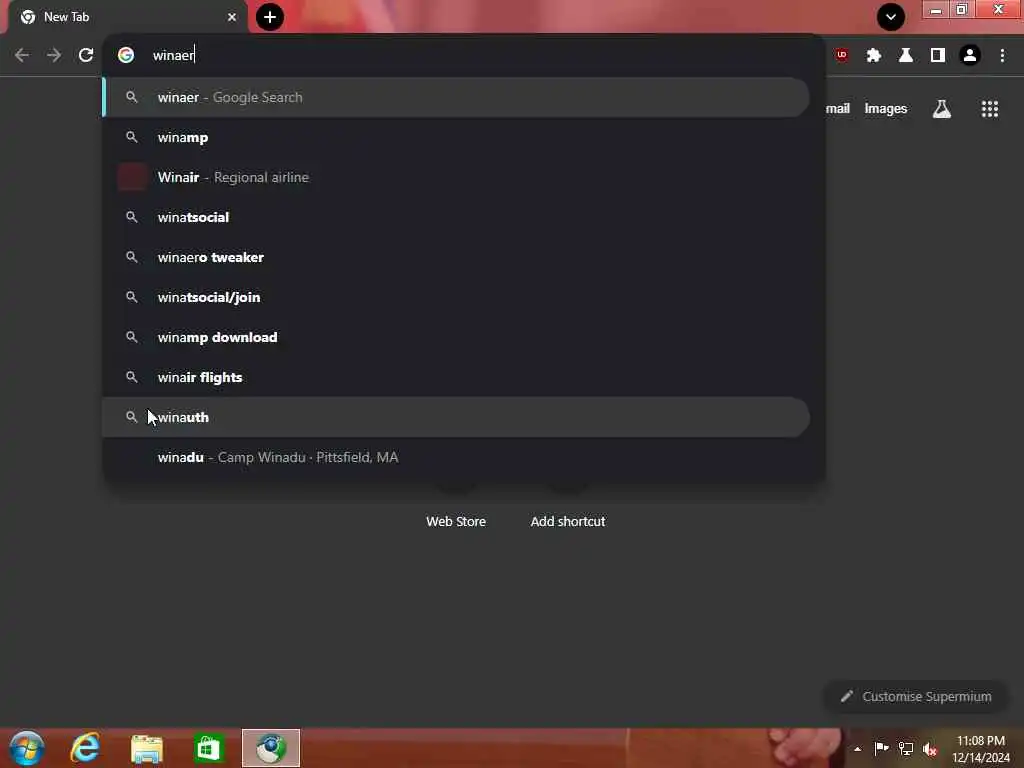1024x768 pixels.
Task: Select the 'winadu - Camp Winadu' suggestion
Action: click(x=456, y=457)
